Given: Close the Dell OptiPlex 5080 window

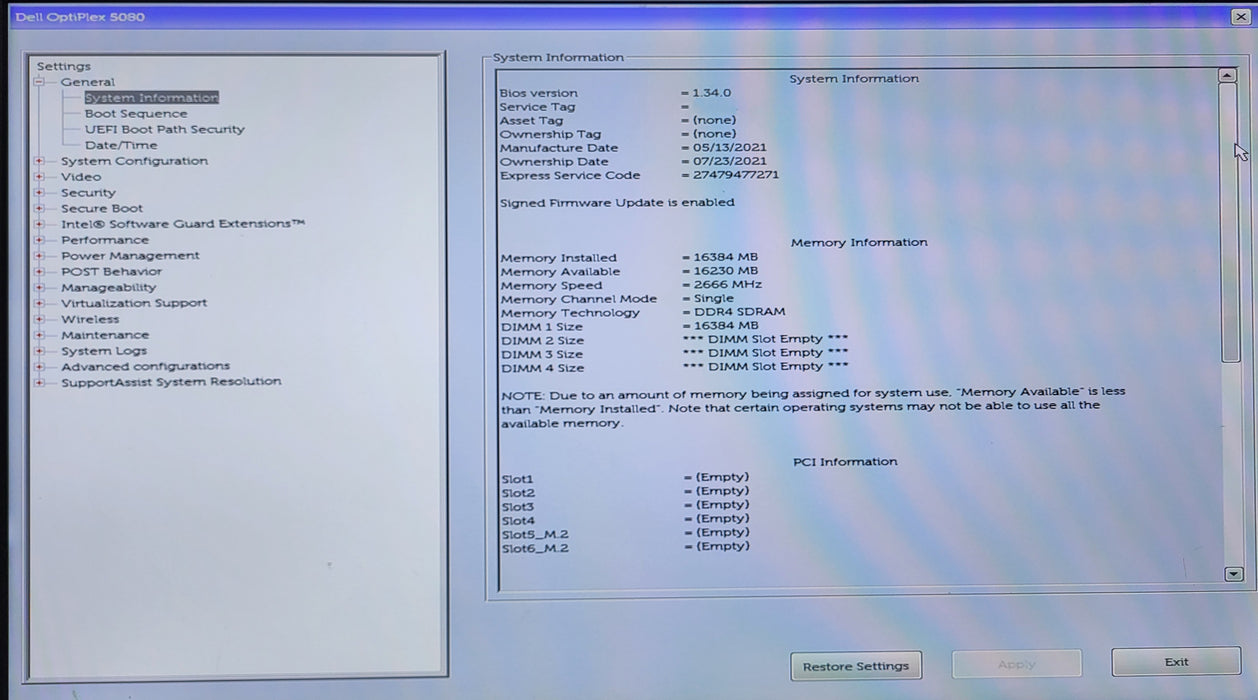Looking at the screenshot, I should click(1240, 17).
